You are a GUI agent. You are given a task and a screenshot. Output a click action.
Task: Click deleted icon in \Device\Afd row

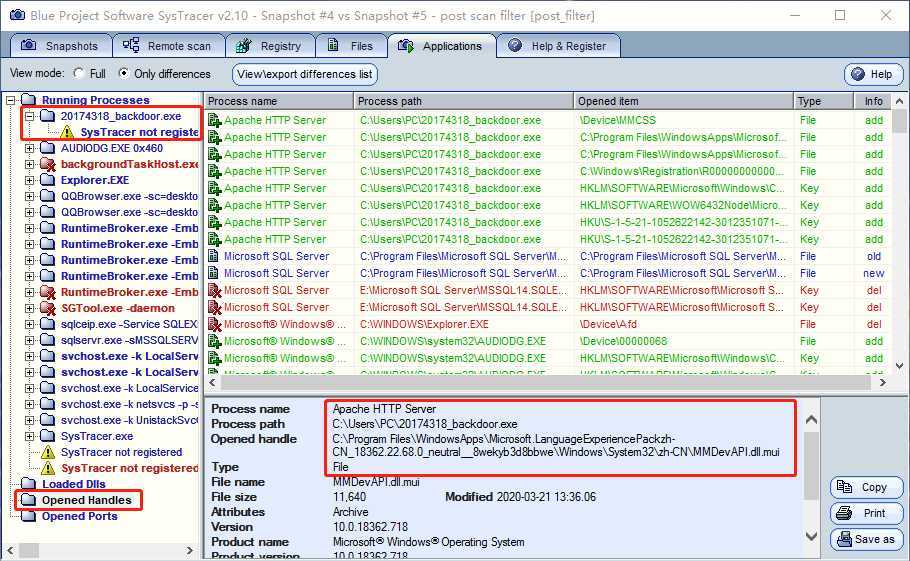coord(215,324)
